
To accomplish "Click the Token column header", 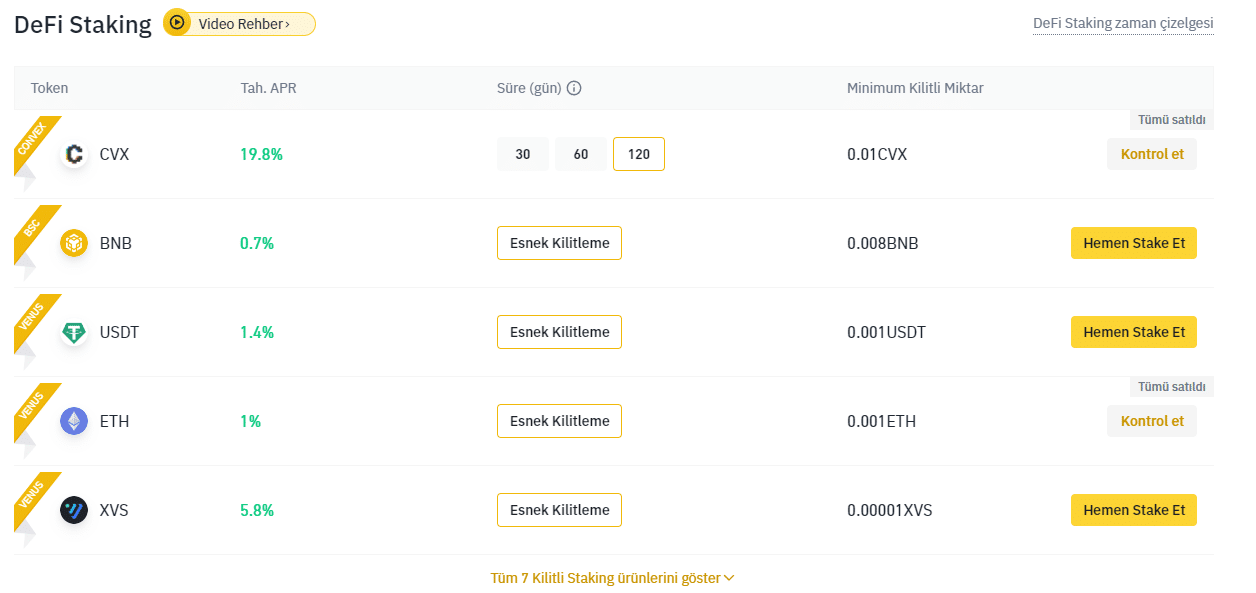I will pyautogui.click(x=50, y=88).
